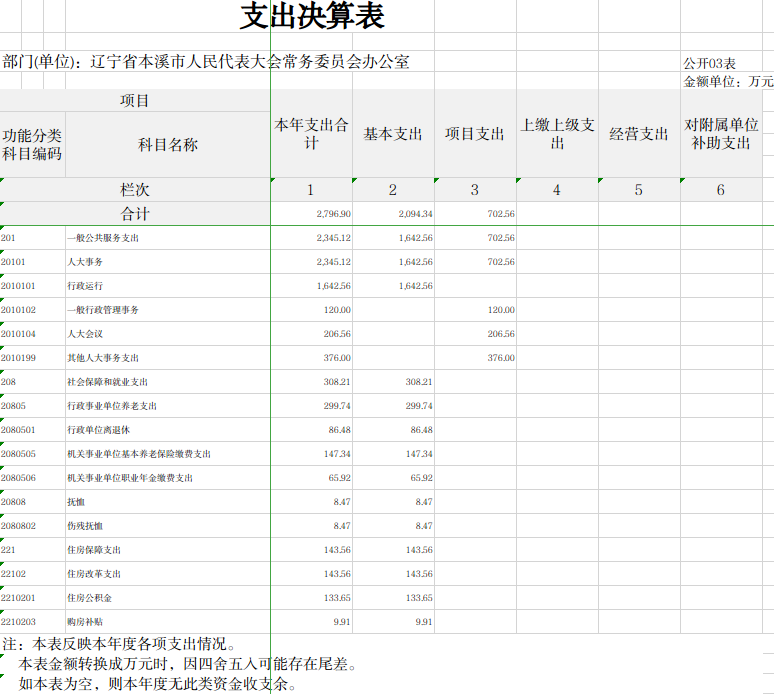
Task: Select column number 6 in the 栏次 row
Action: click(721, 190)
